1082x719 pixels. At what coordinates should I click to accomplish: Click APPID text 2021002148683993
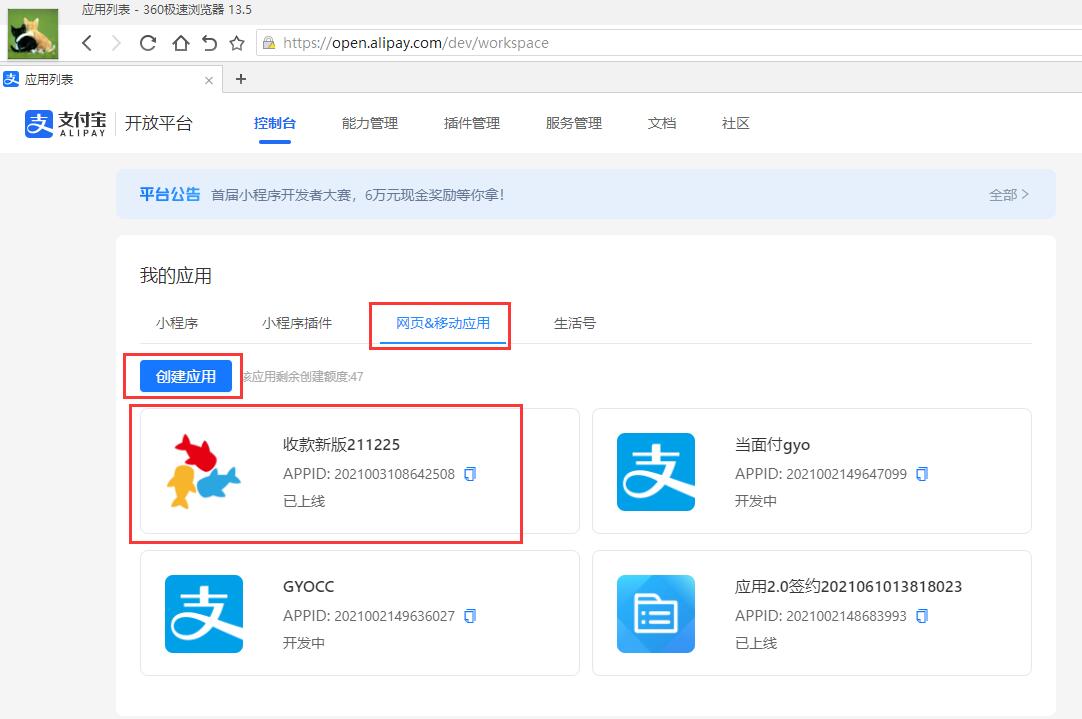(x=847, y=615)
